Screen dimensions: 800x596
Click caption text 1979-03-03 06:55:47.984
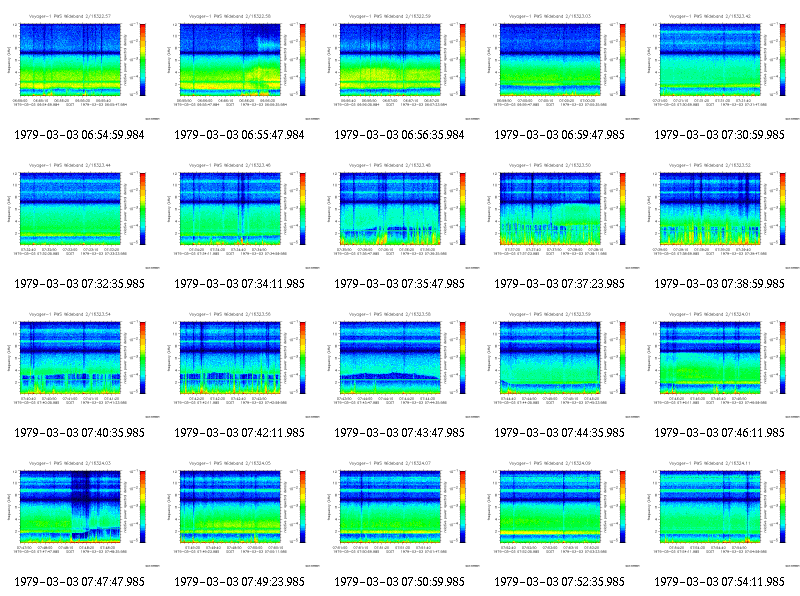239,135
